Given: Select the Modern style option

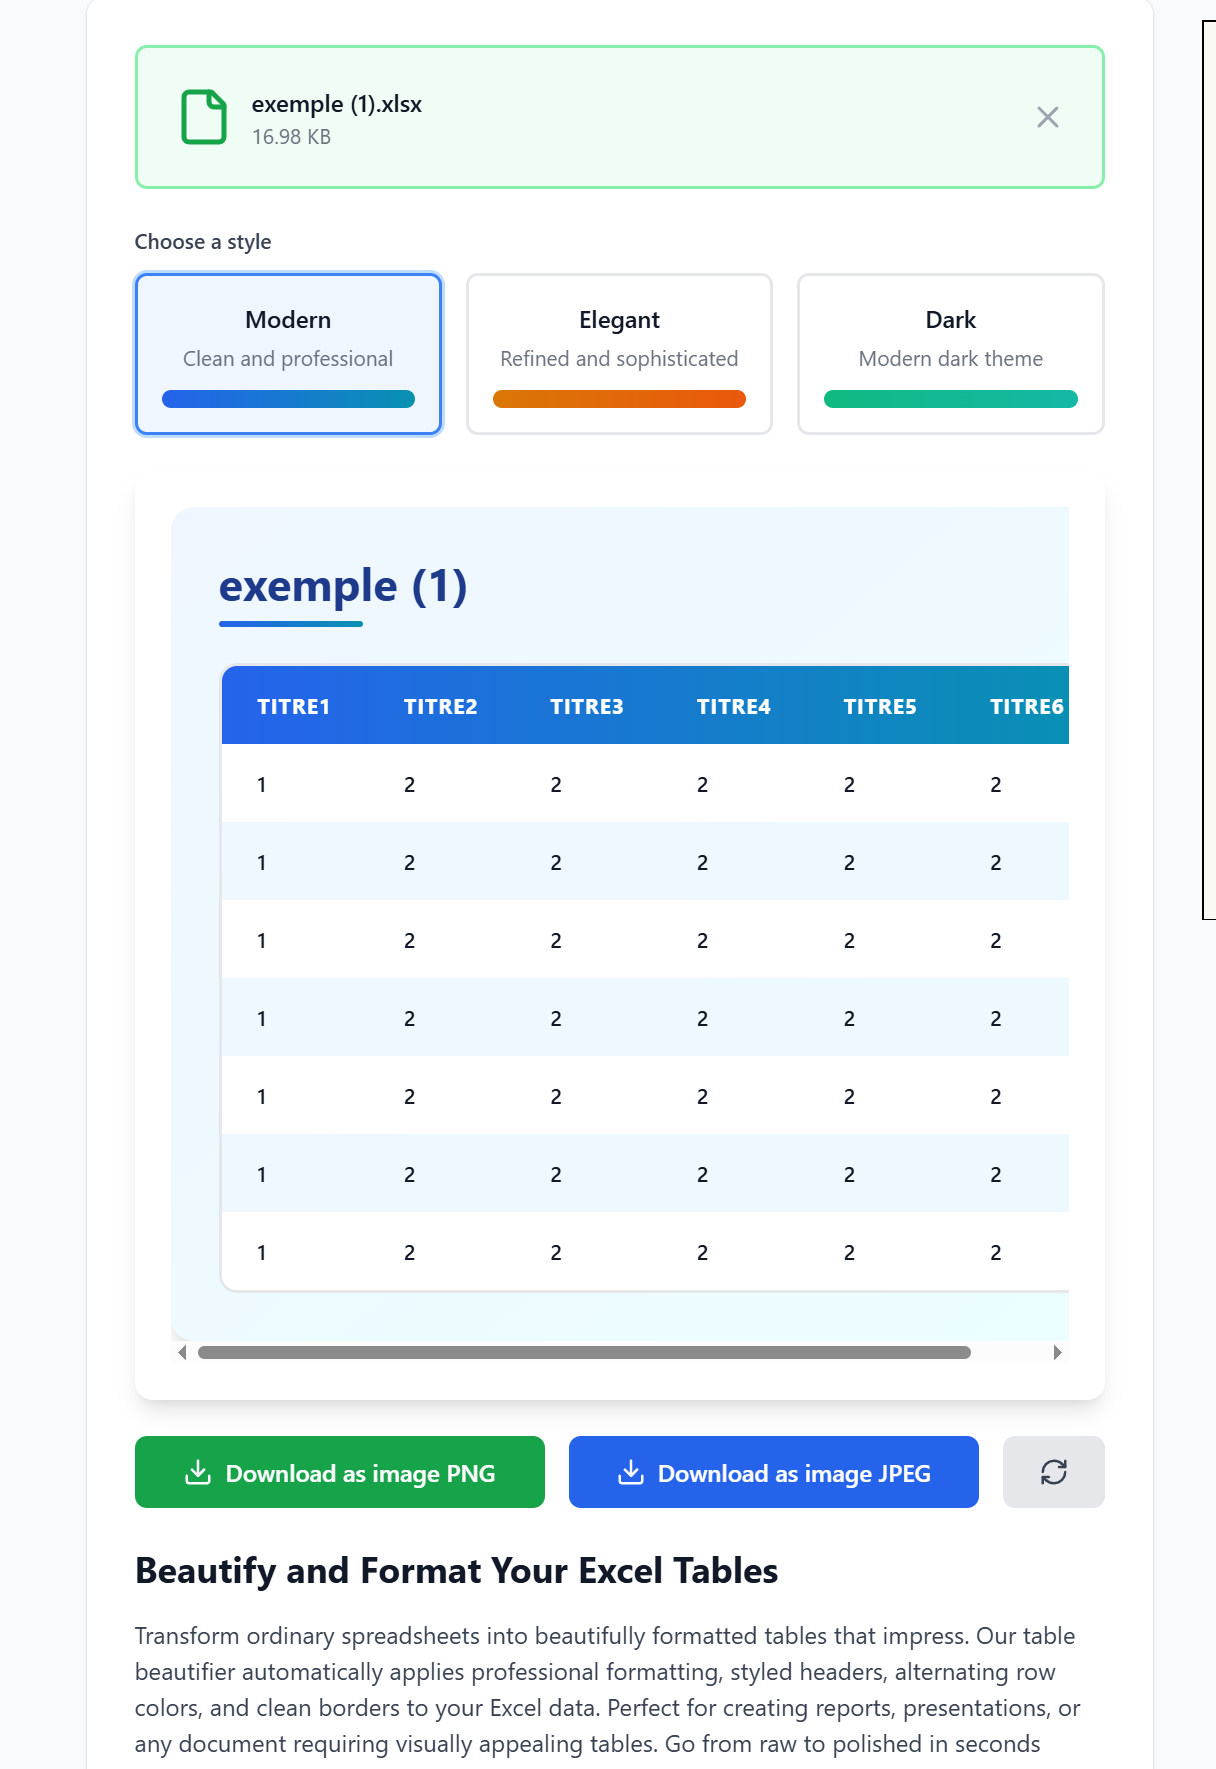Looking at the screenshot, I should click(287, 352).
